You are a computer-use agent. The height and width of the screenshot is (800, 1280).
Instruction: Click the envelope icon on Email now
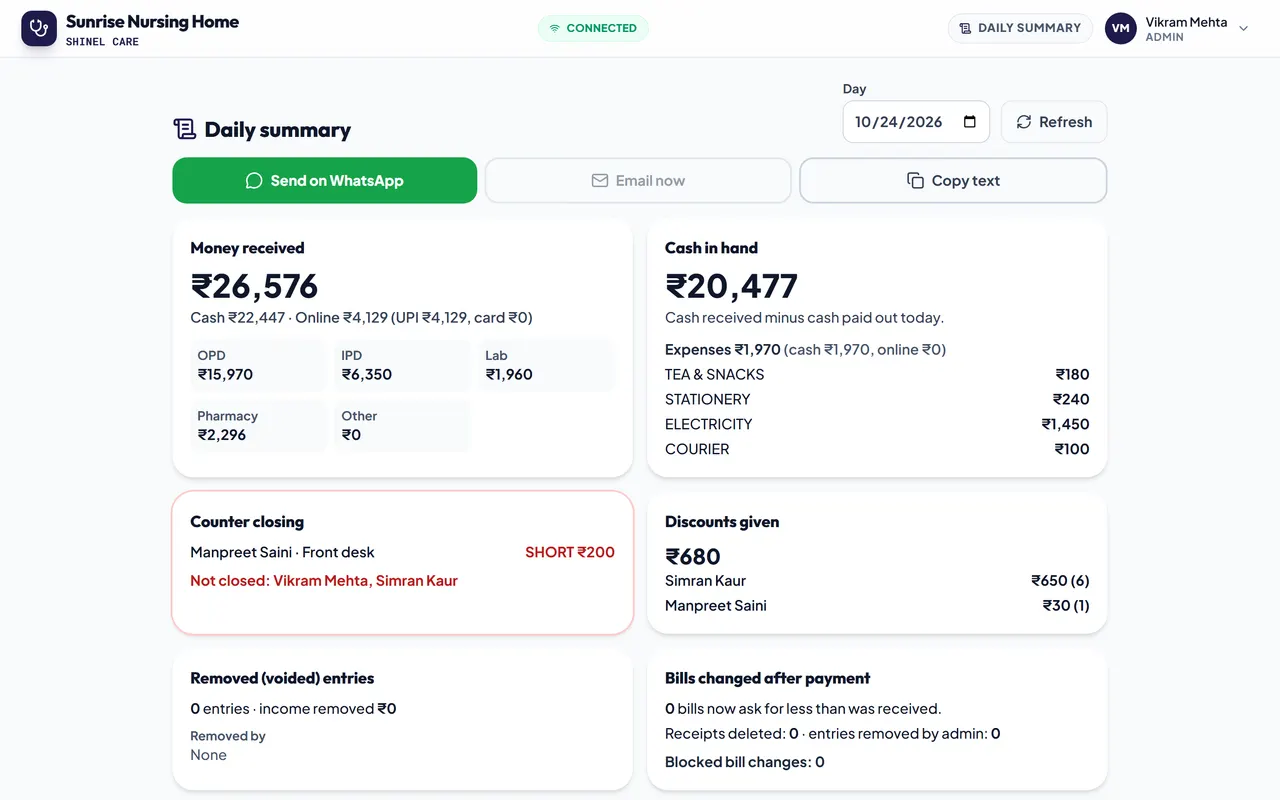[600, 181]
